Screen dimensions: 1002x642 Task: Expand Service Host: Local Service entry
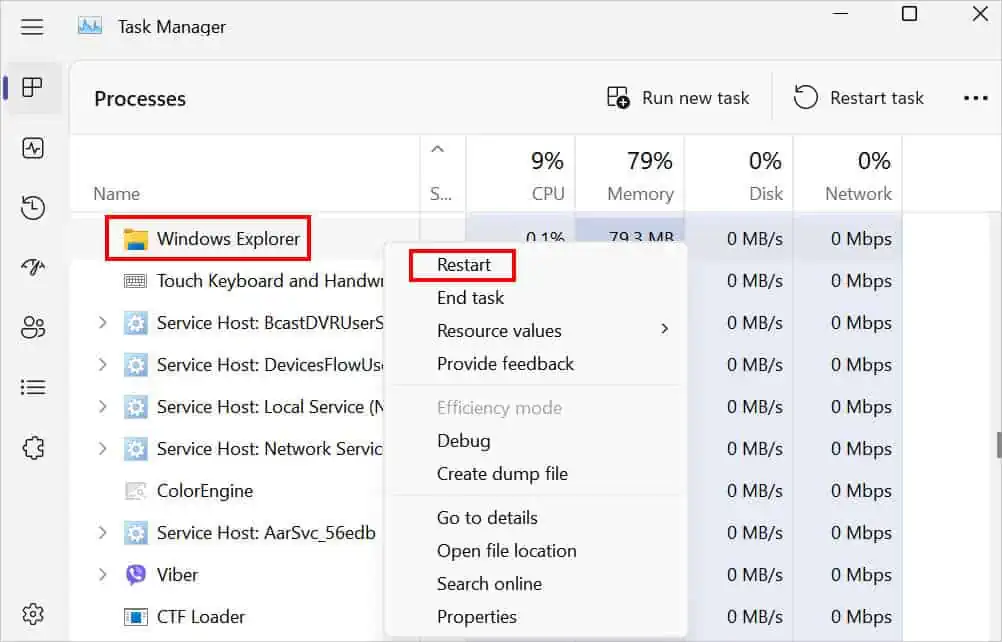(103, 407)
